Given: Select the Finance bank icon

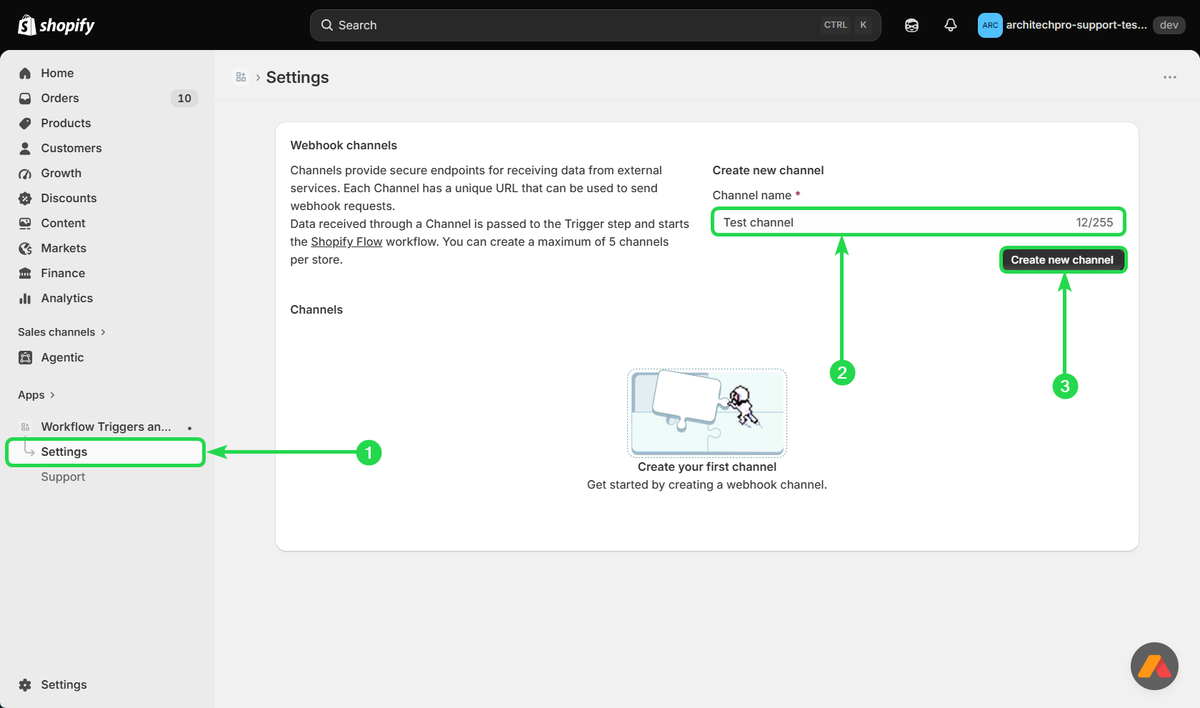Looking at the screenshot, I should pyautogui.click(x=25, y=273).
